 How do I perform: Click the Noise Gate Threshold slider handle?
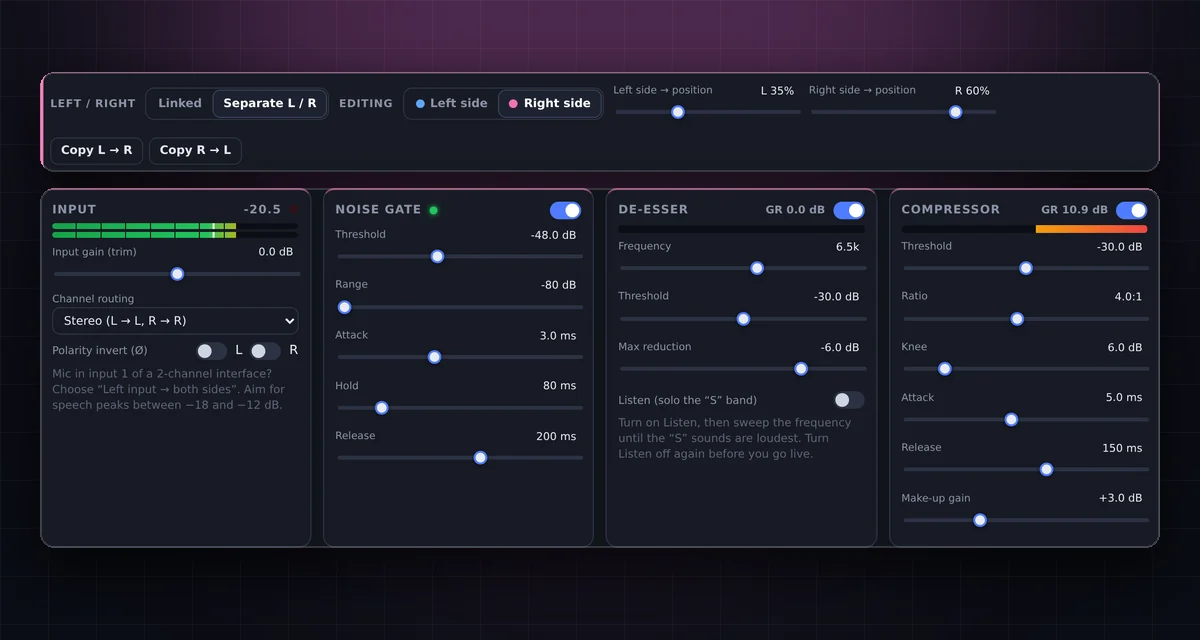pyautogui.click(x=437, y=256)
